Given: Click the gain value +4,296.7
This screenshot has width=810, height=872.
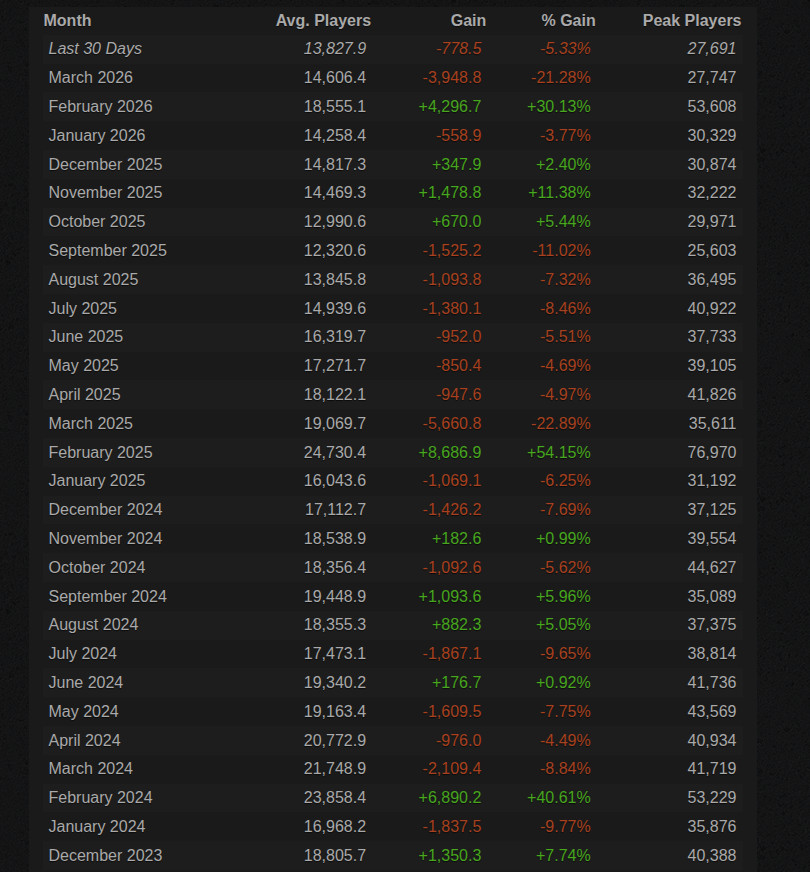Looking at the screenshot, I should (450, 107).
